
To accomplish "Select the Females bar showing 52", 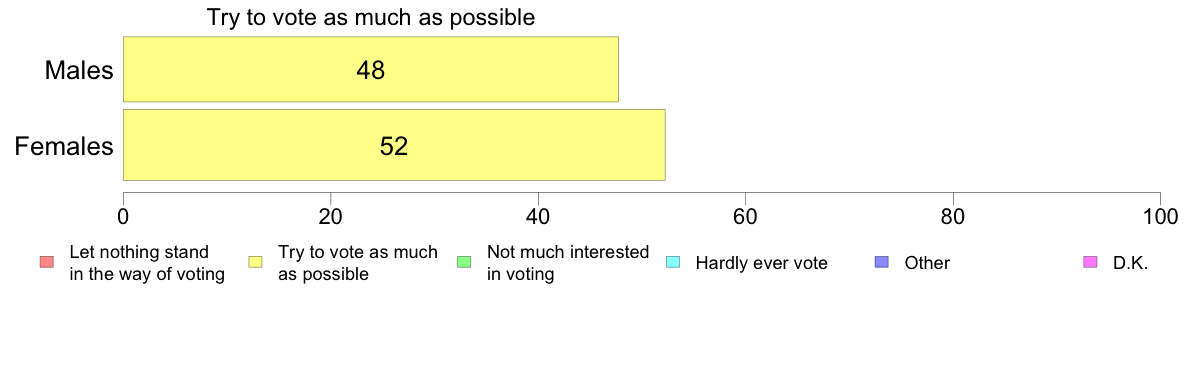I will click(x=394, y=145).
